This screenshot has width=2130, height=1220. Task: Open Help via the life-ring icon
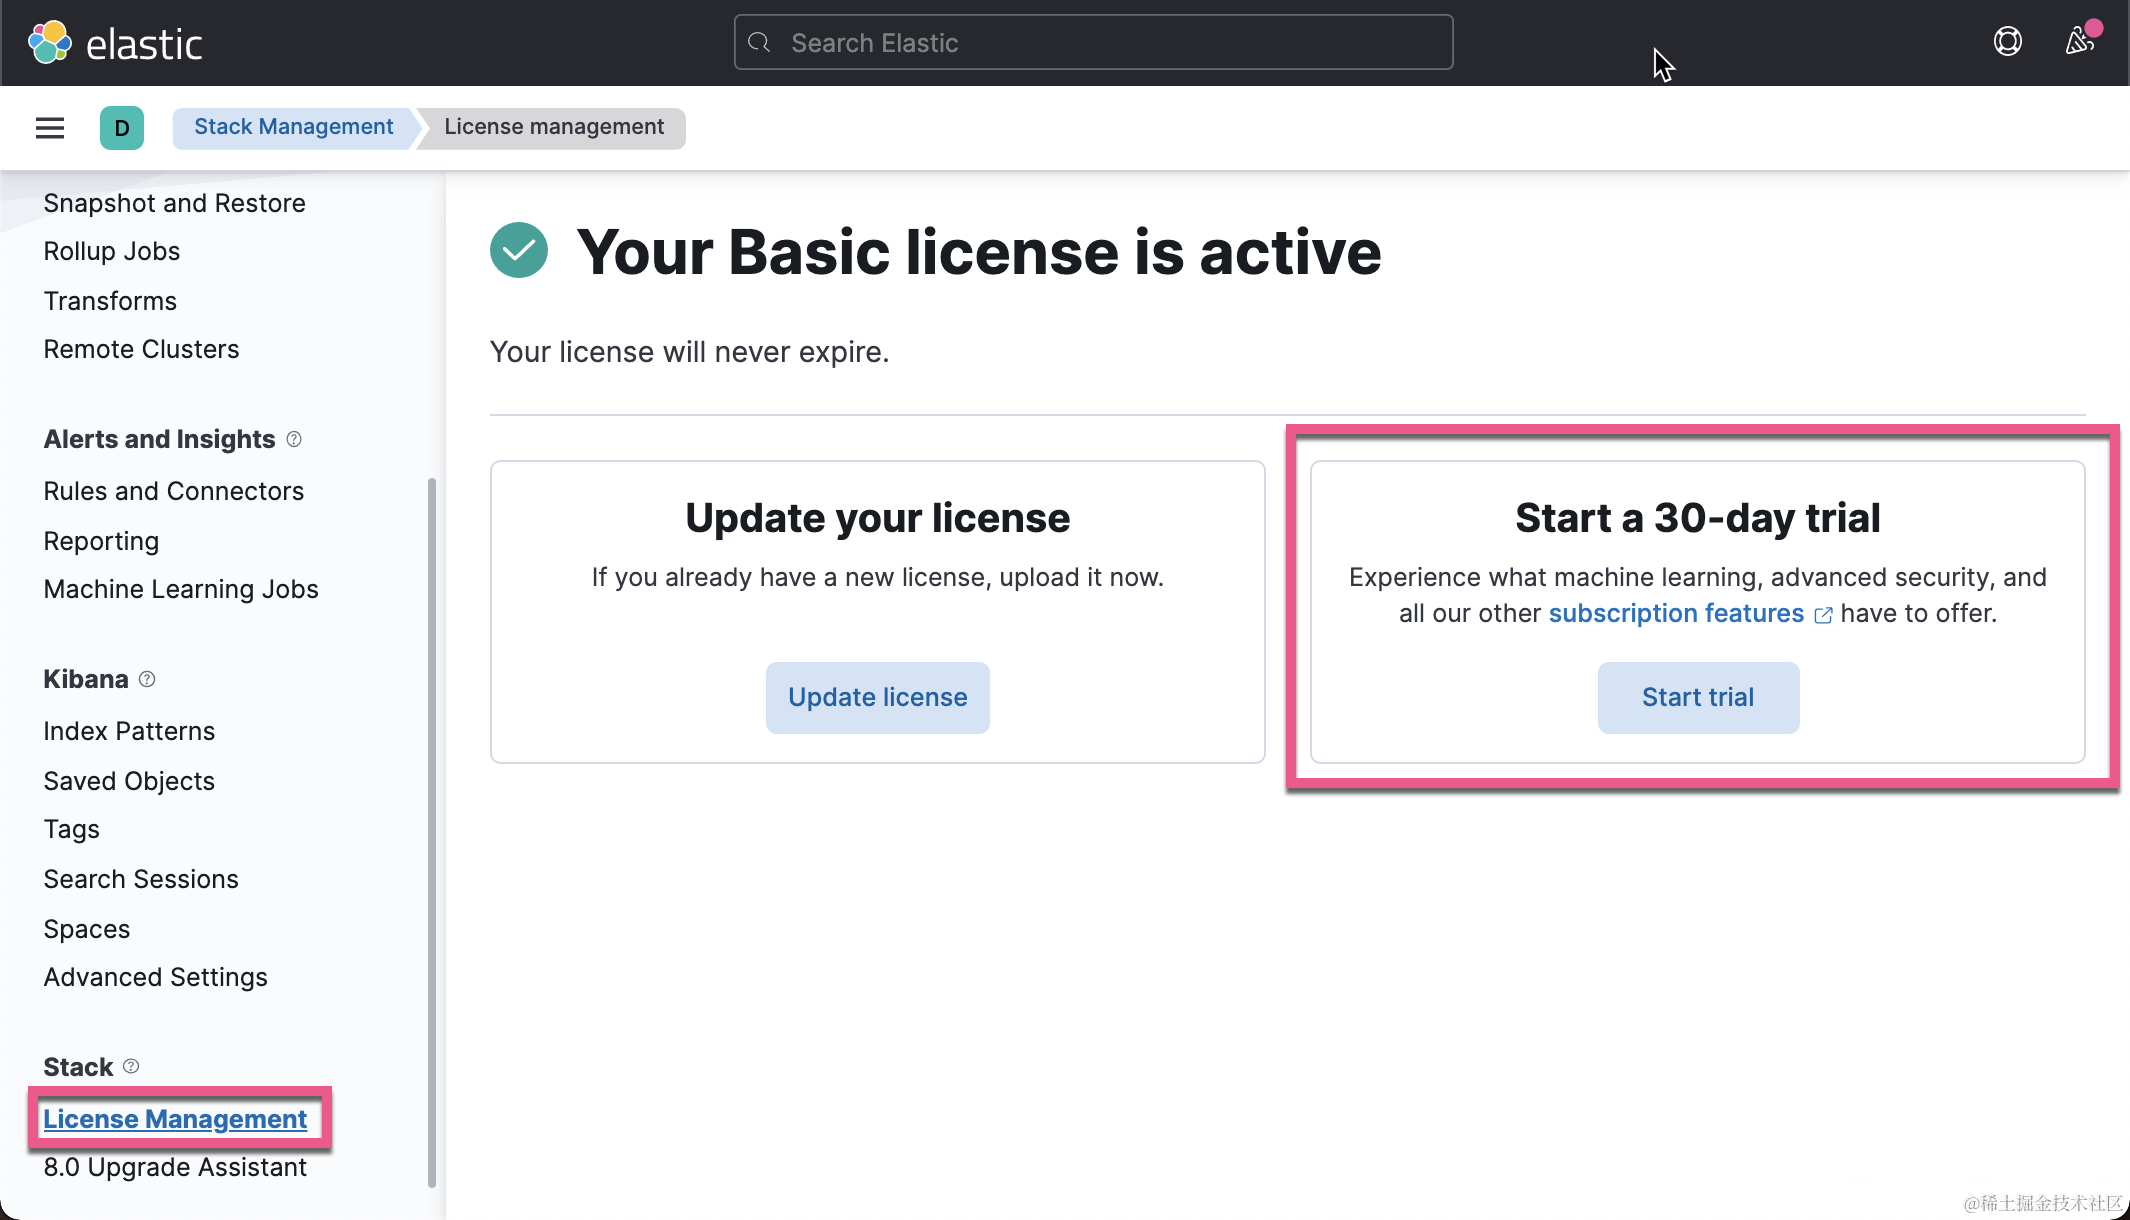coord(2007,42)
